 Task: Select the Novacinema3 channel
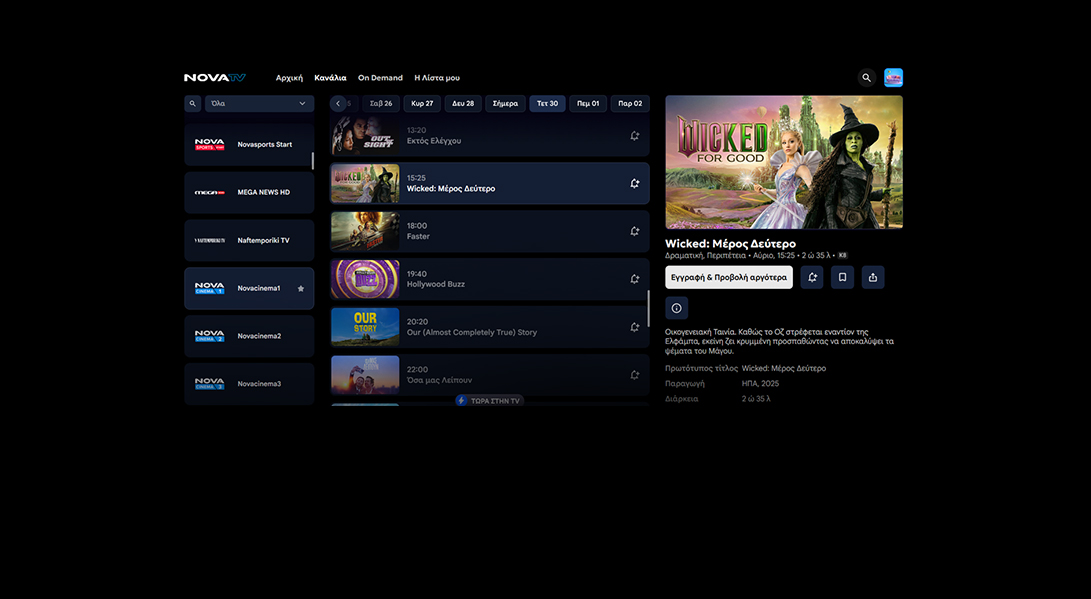pos(249,383)
